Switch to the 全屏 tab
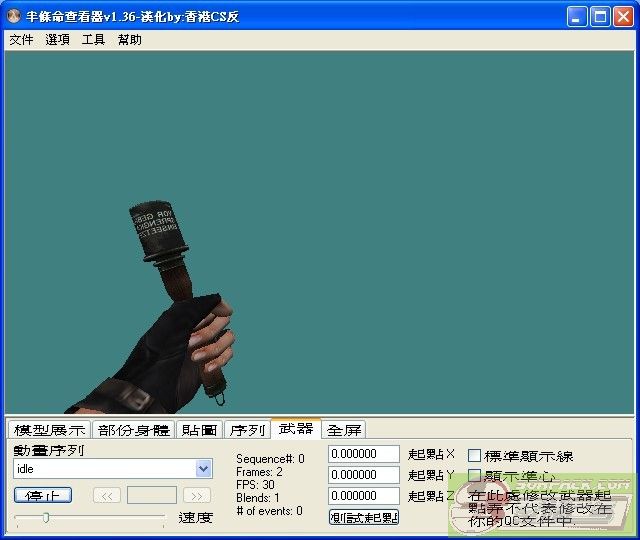 coord(344,430)
